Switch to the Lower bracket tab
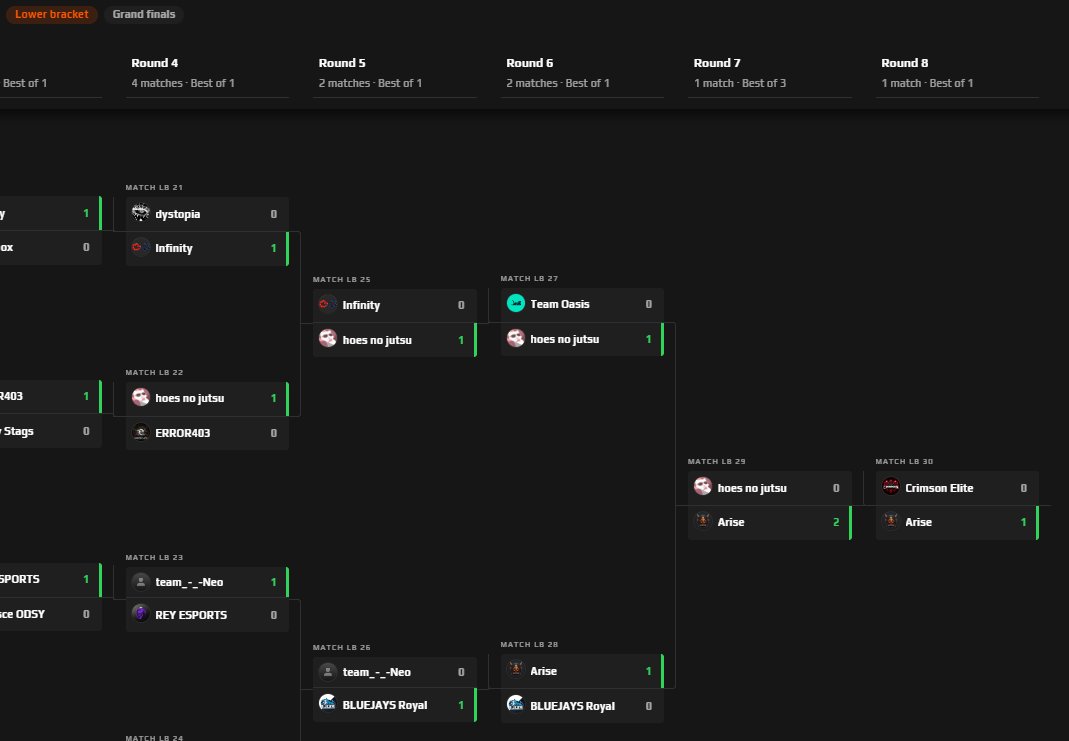The image size is (1069, 741). [x=52, y=14]
